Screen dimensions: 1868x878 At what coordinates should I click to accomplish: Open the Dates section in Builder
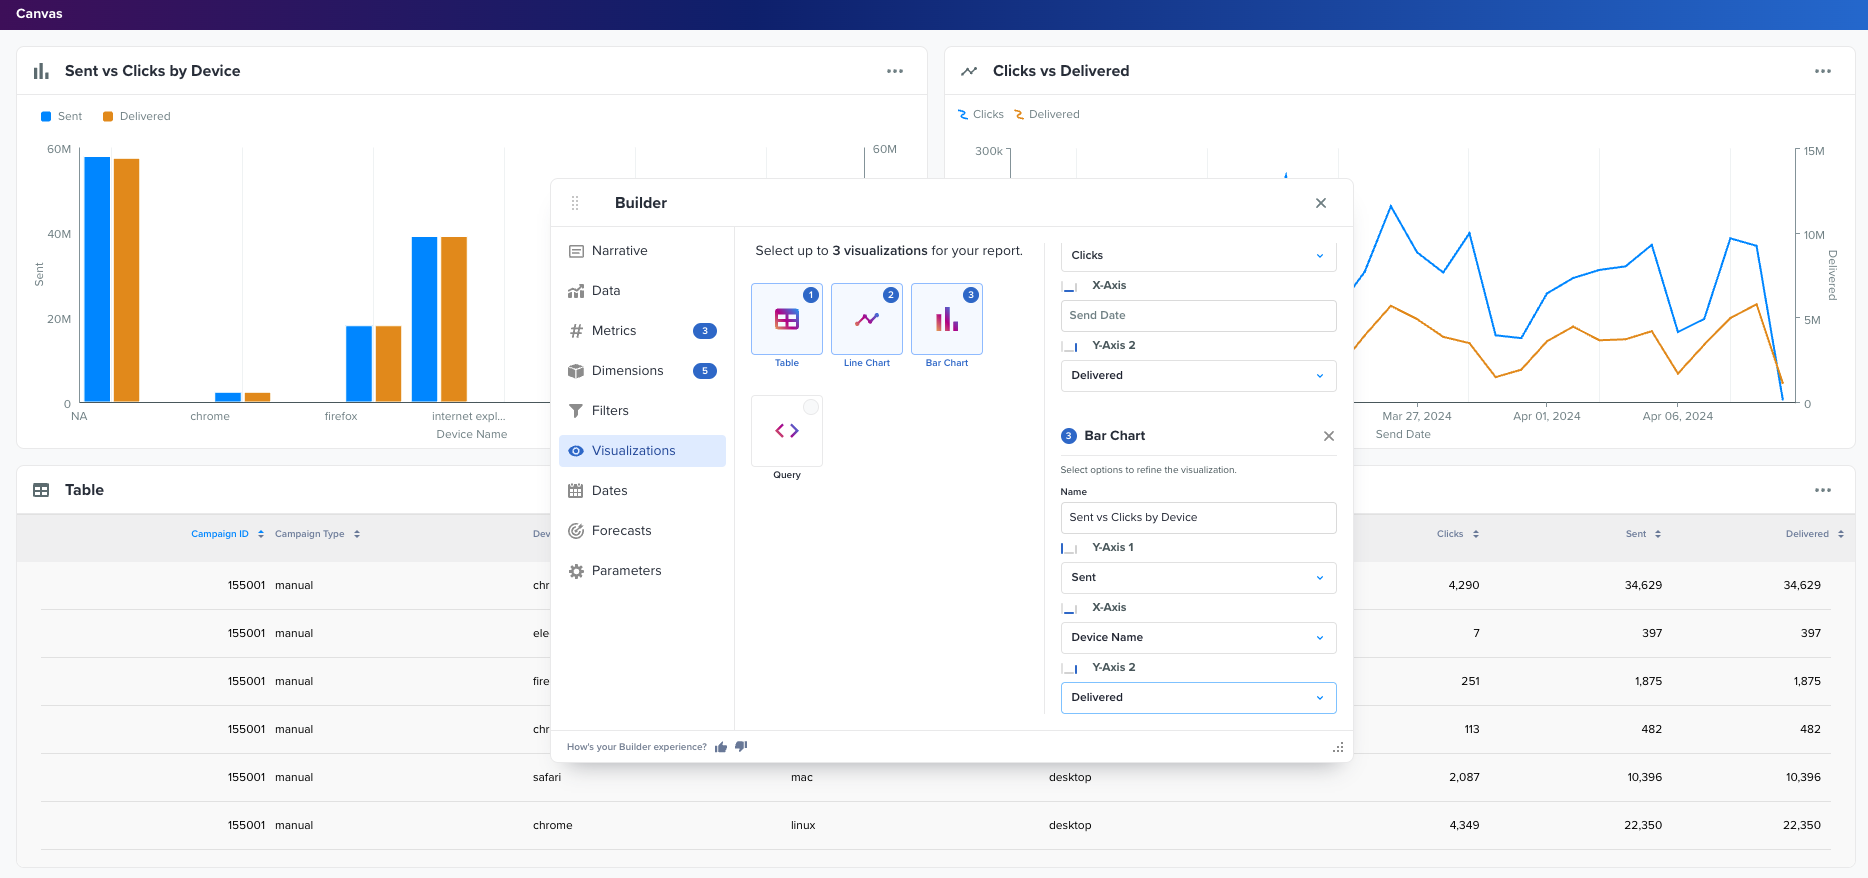(642, 491)
